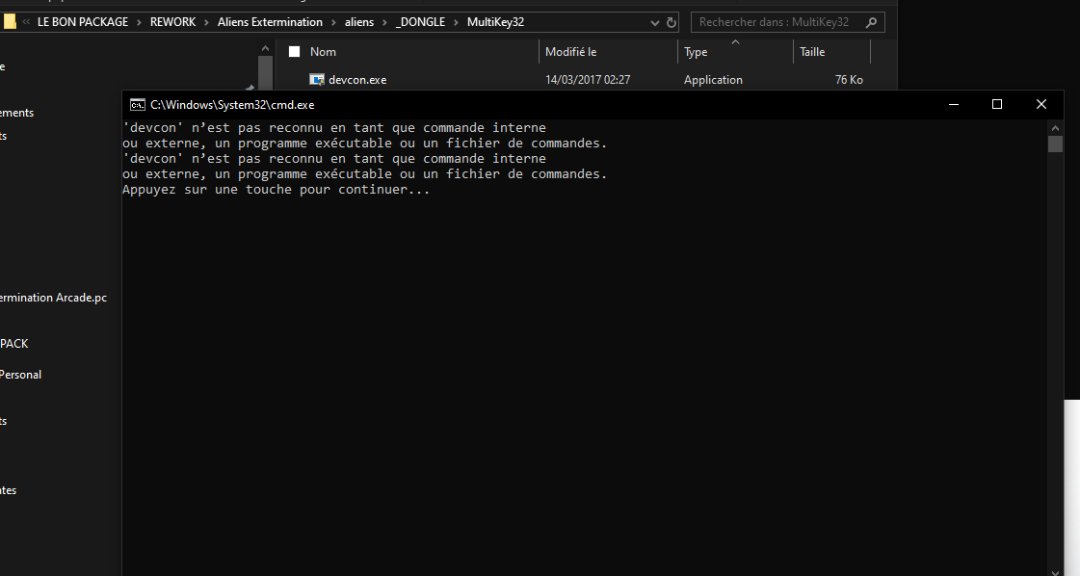The width and height of the screenshot is (1080, 576).
Task: Show hidden parent folders via double-chevron
Action: [x=26, y=22]
